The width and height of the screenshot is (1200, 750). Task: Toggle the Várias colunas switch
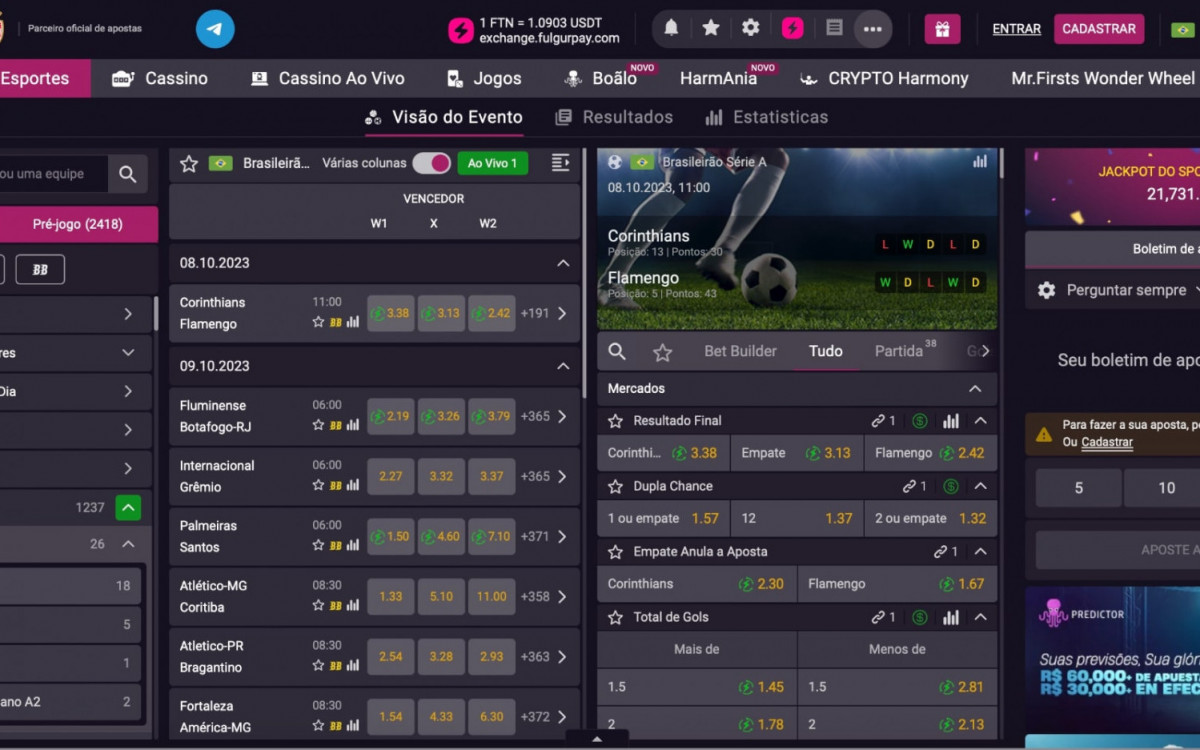[x=431, y=163]
